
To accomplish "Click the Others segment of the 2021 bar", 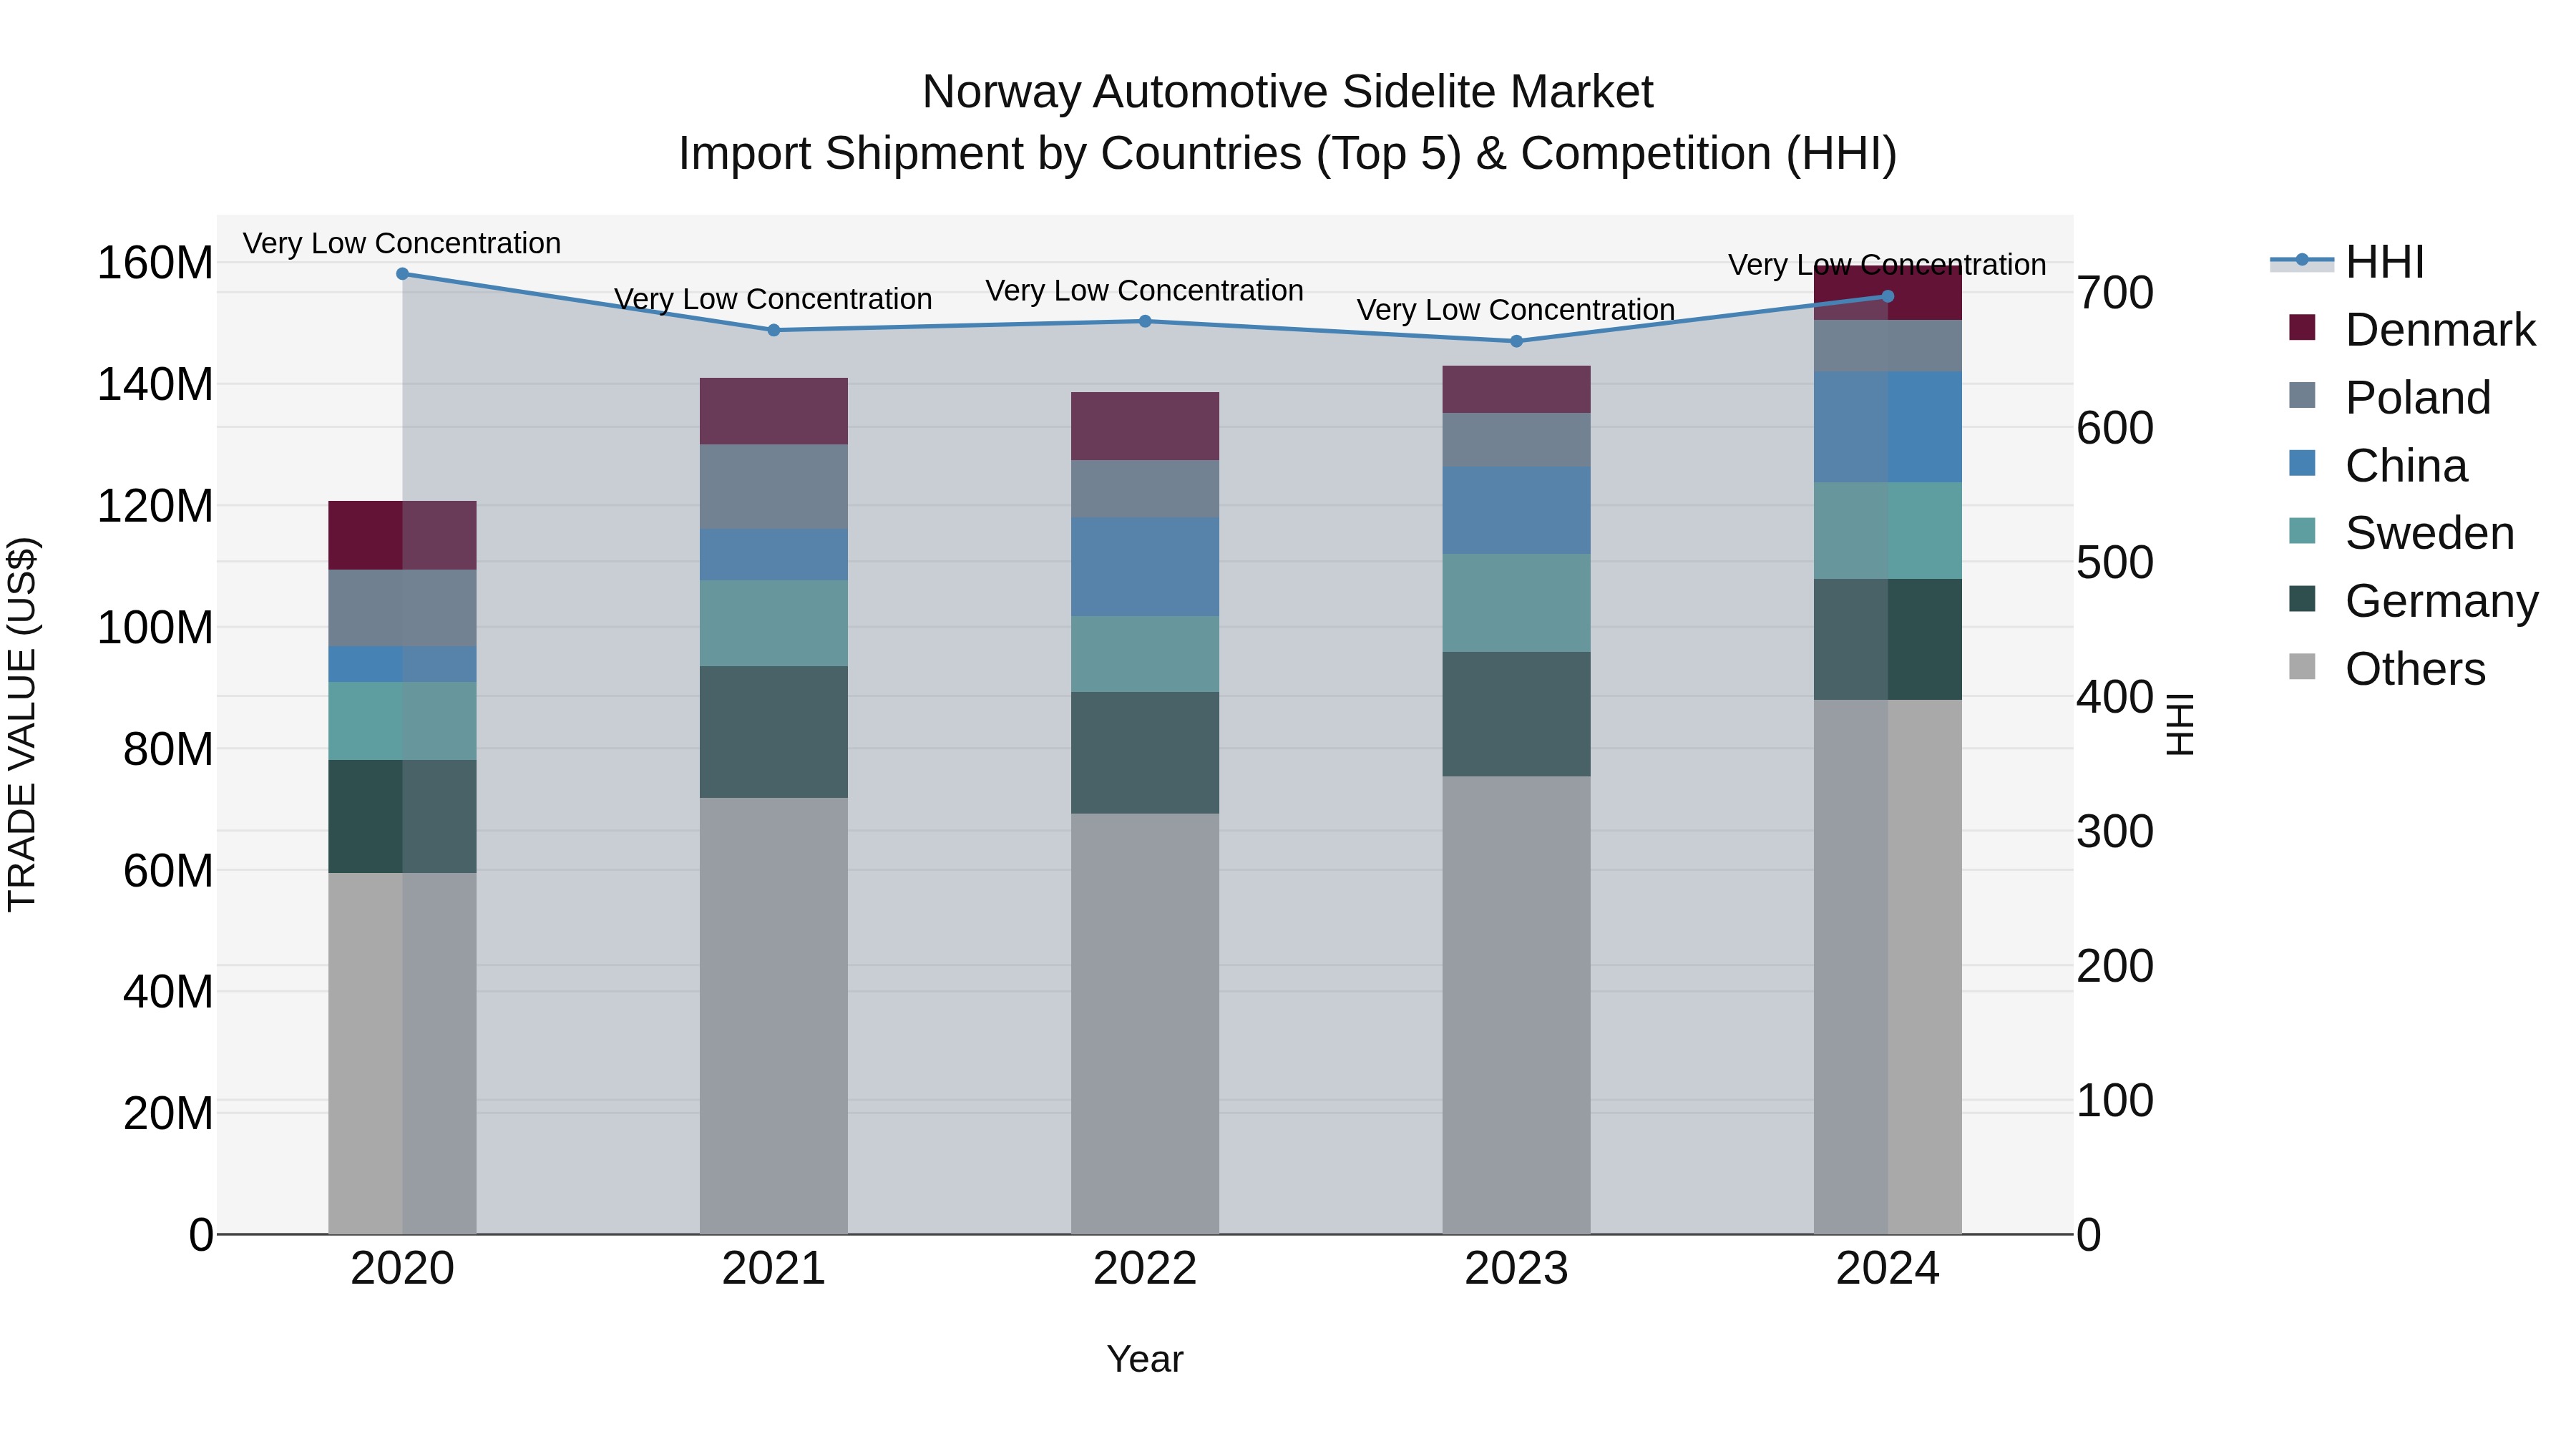I will click(x=774, y=1016).
